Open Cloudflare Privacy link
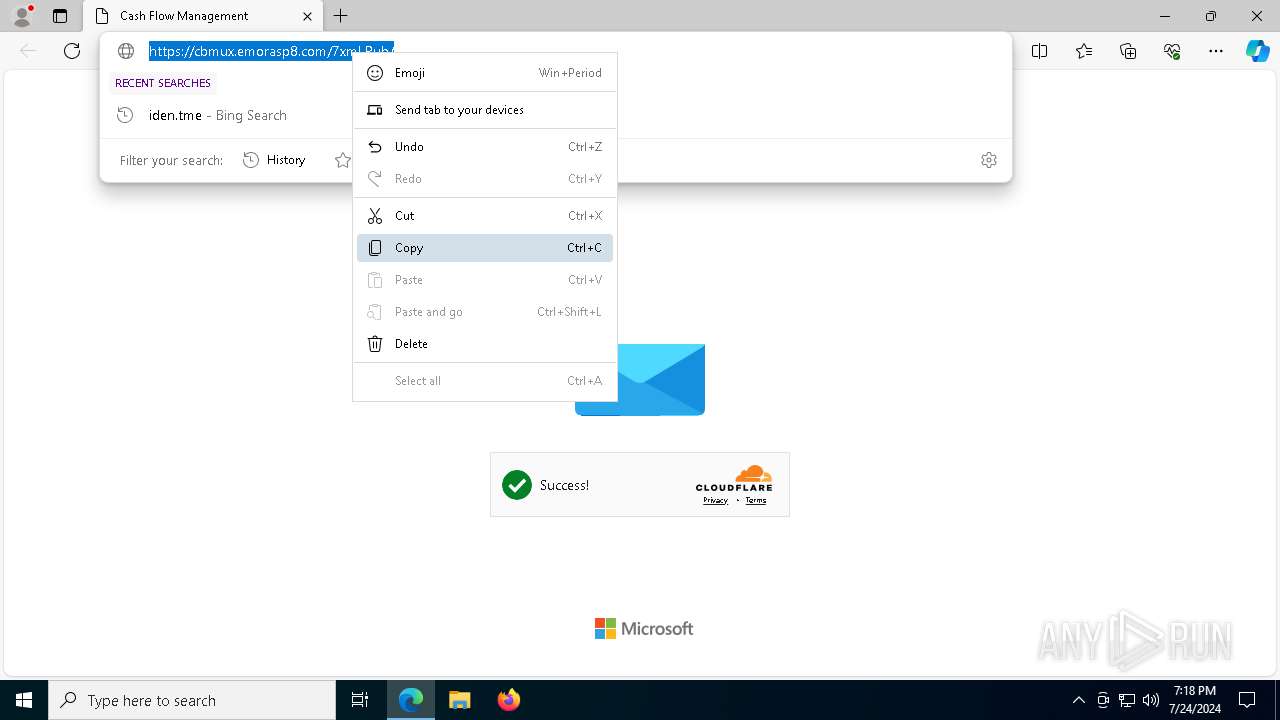Screen dimensions: 1280x720 point(715,501)
